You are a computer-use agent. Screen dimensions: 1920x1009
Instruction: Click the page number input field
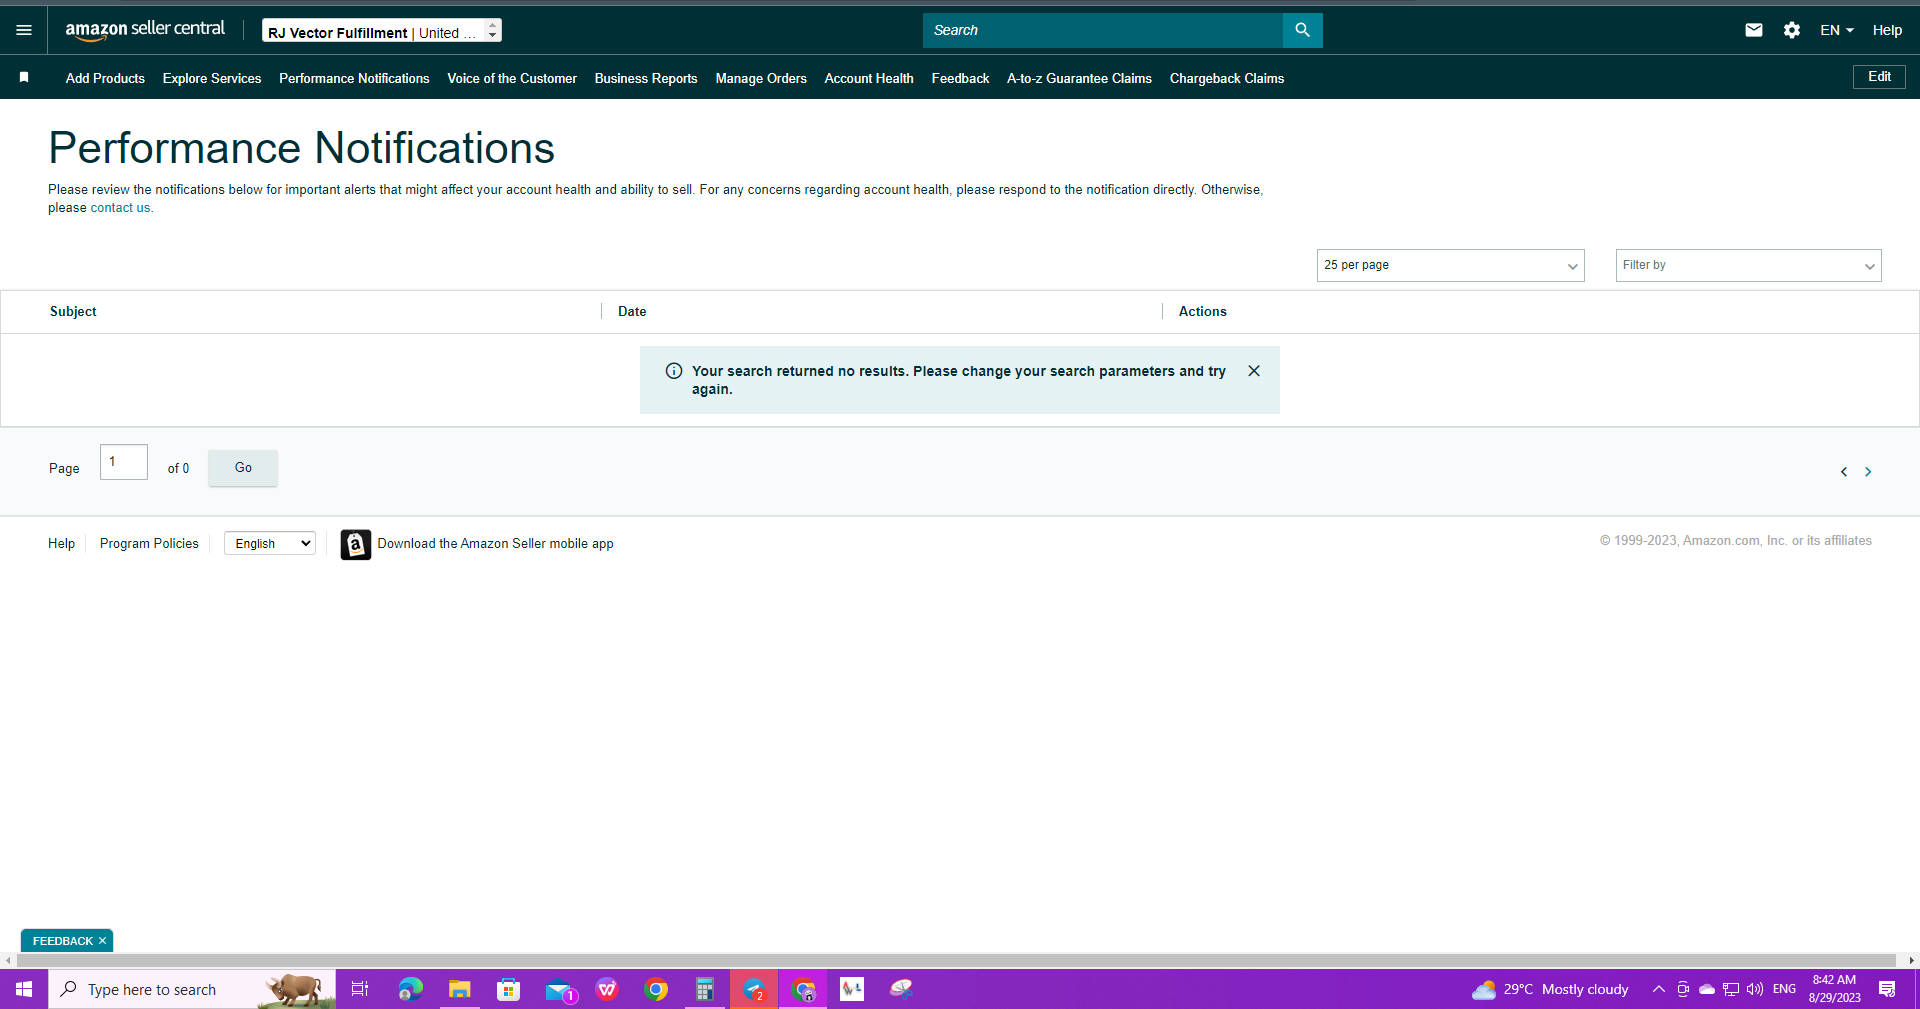pyautogui.click(x=124, y=462)
